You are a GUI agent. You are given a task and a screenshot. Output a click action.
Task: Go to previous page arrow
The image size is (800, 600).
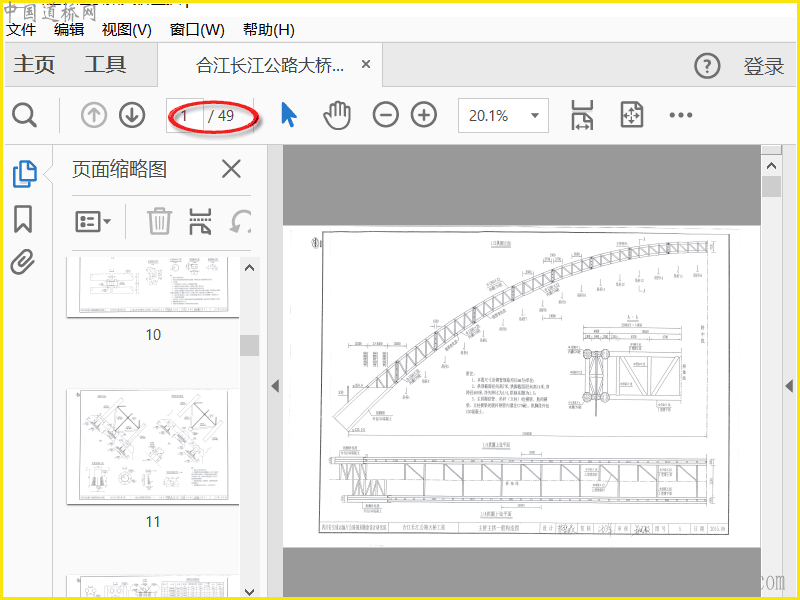point(94,115)
